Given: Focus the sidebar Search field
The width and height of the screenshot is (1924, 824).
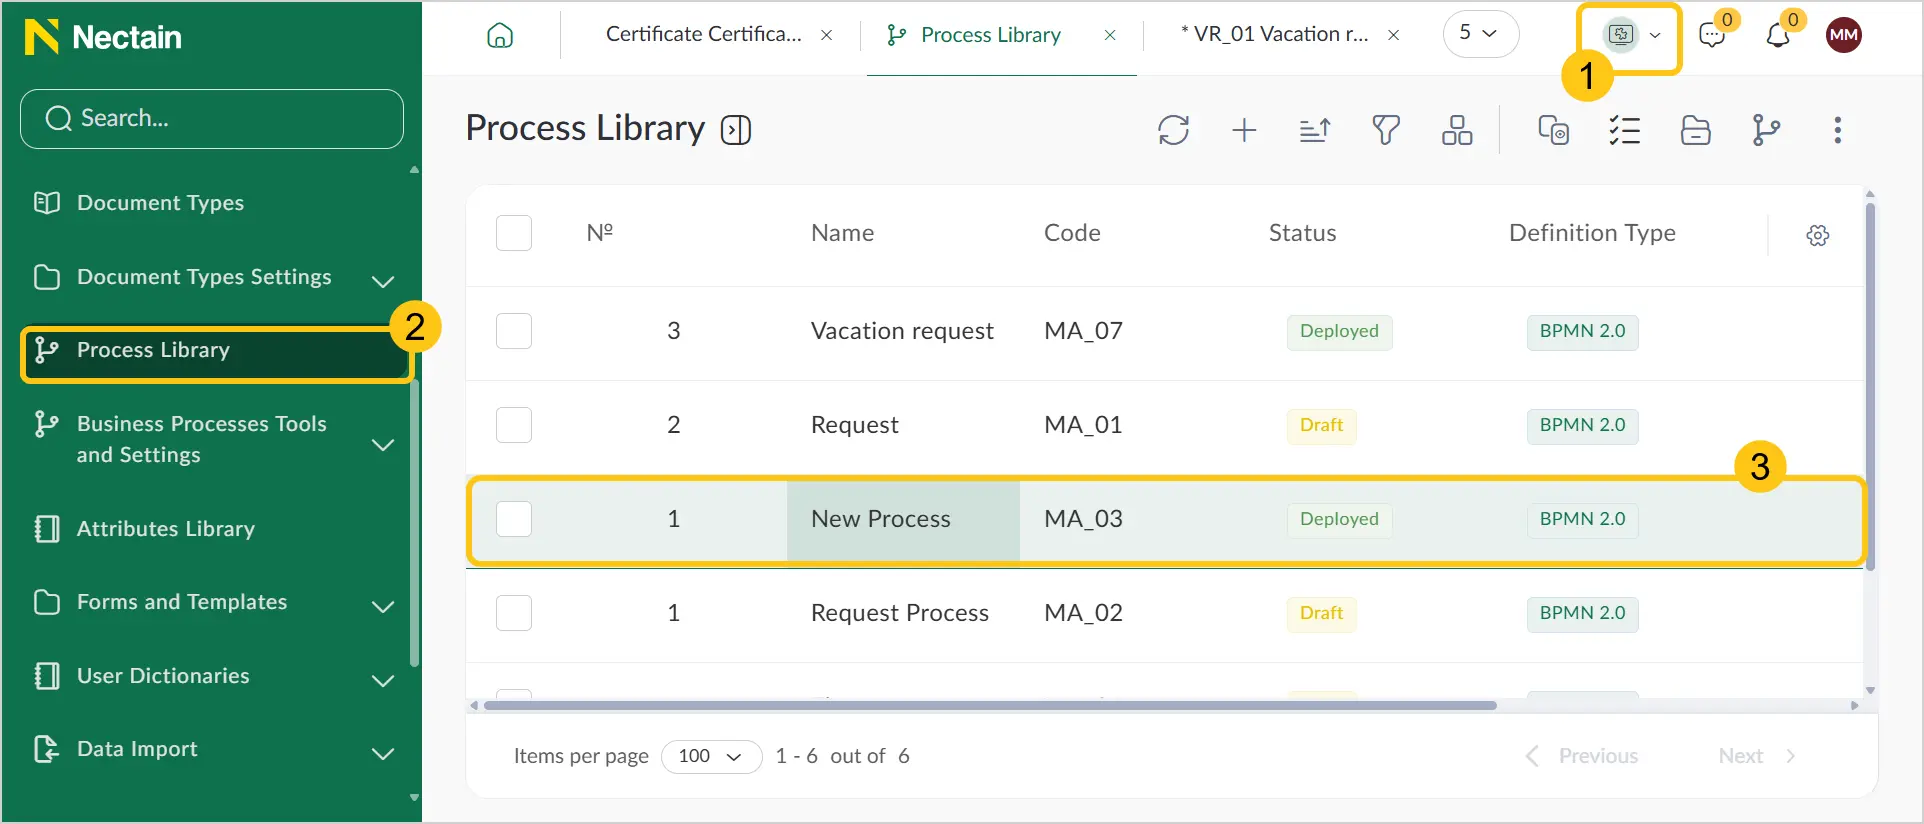Looking at the screenshot, I should [x=212, y=119].
